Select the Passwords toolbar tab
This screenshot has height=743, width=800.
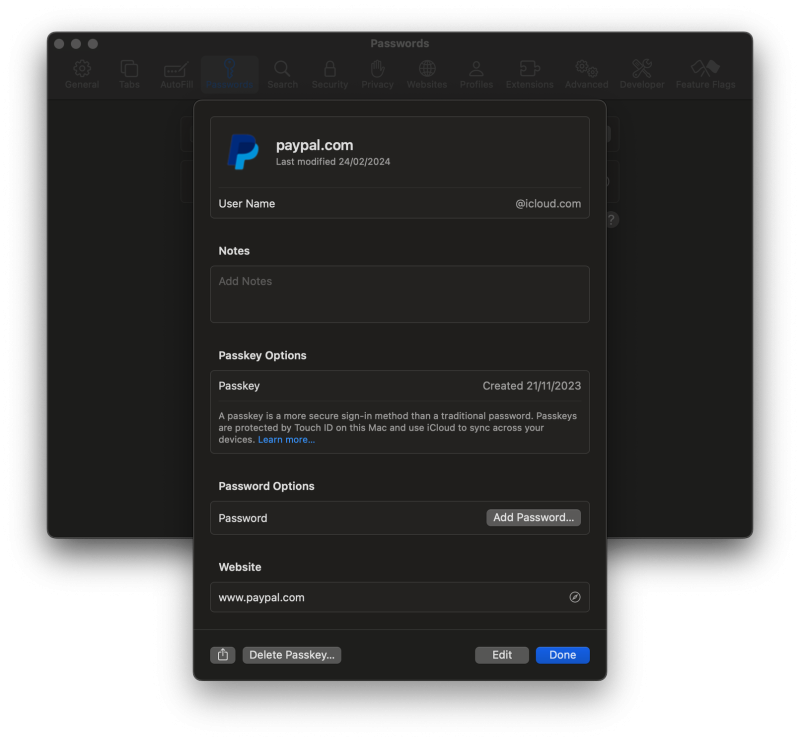(x=230, y=75)
